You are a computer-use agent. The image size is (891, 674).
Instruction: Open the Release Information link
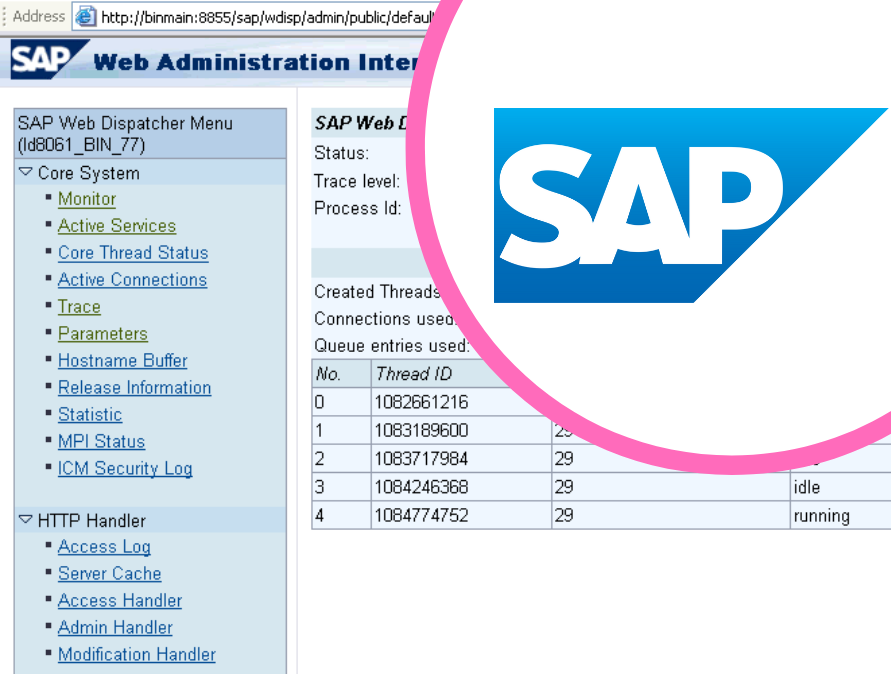coord(135,388)
